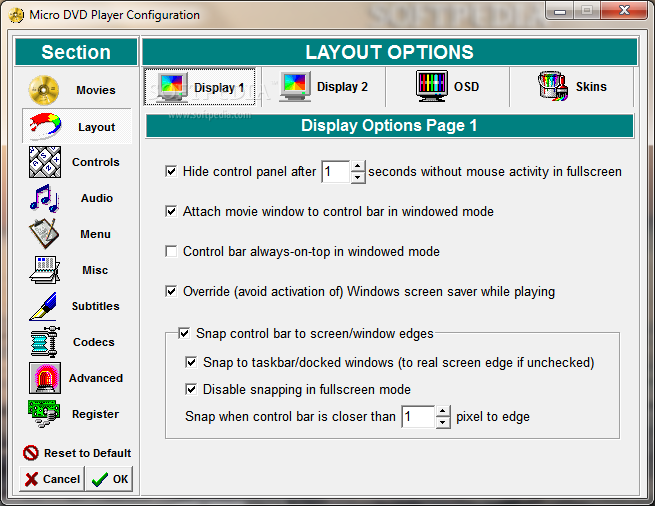Go to the Controls section label
Image resolution: width=655 pixels, height=506 pixels.
coord(96,162)
